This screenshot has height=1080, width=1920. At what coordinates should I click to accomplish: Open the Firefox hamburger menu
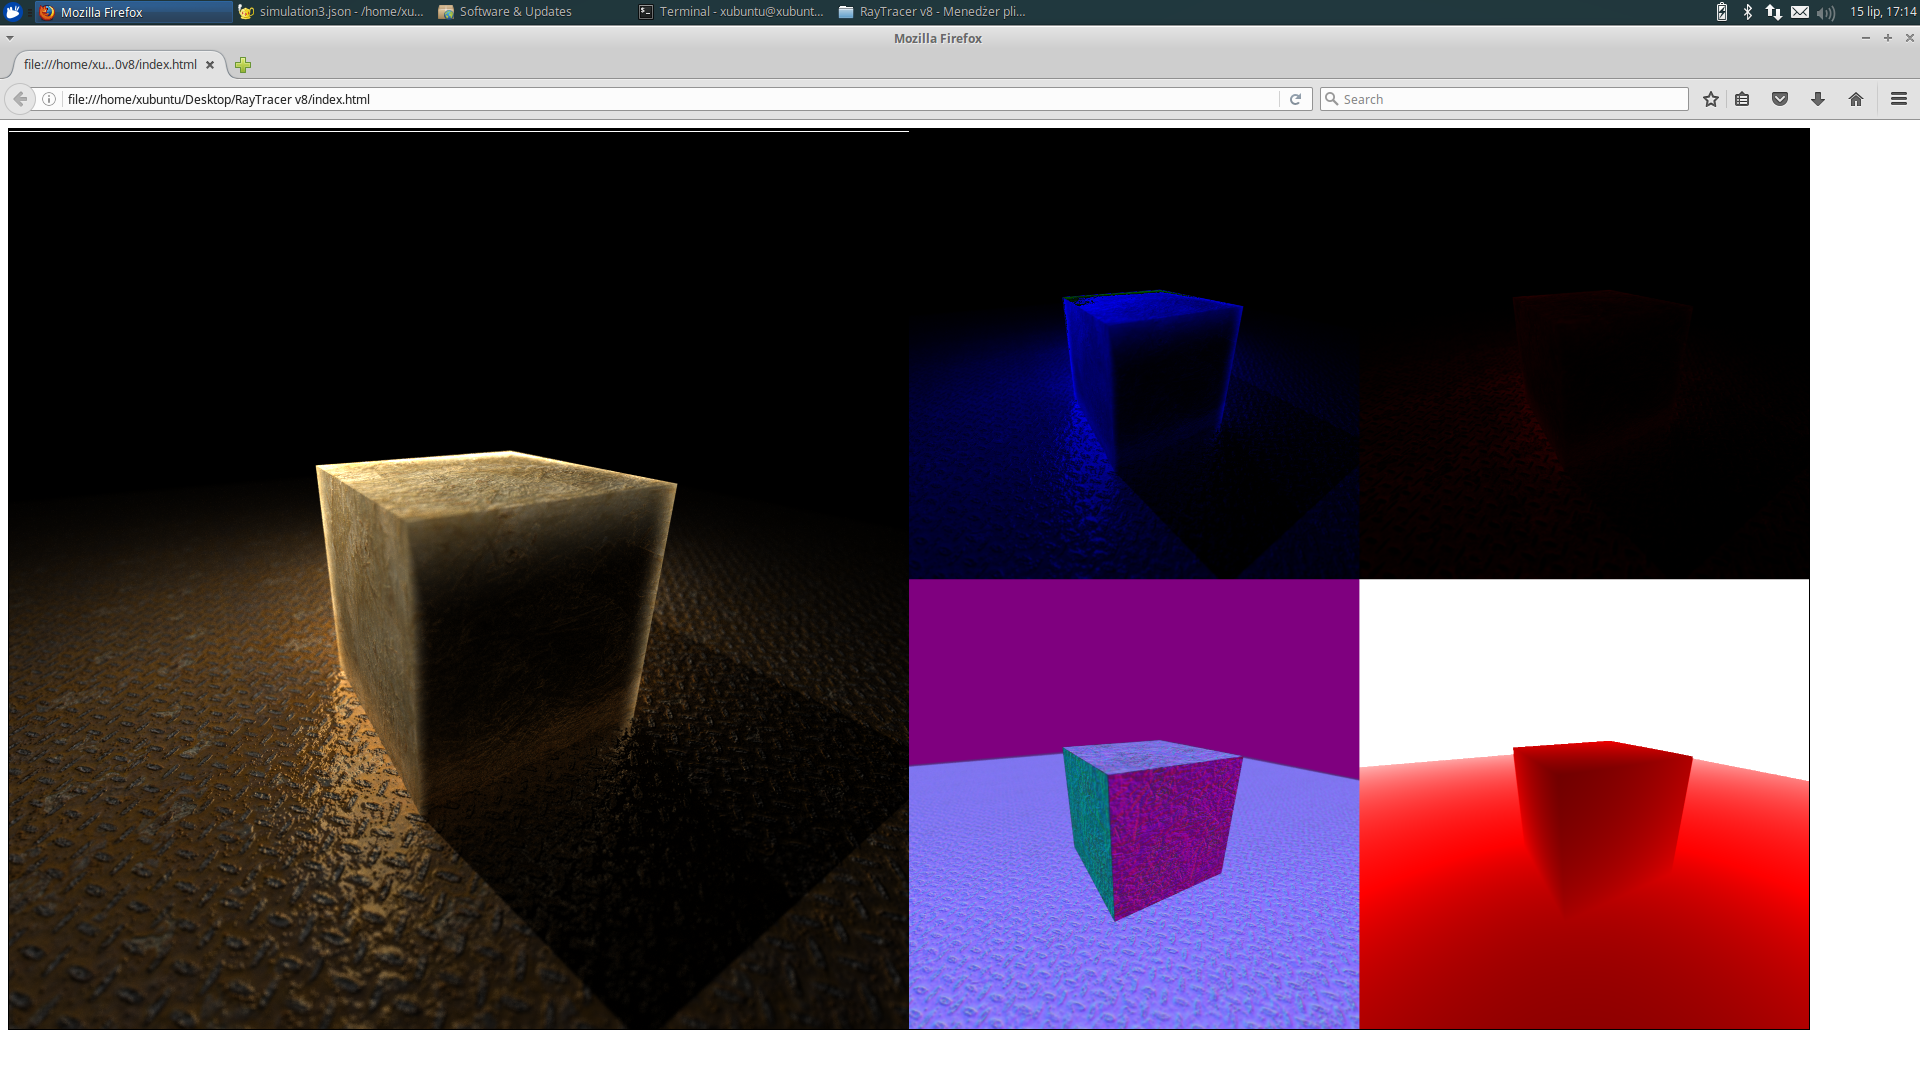[x=1899, y=99]
